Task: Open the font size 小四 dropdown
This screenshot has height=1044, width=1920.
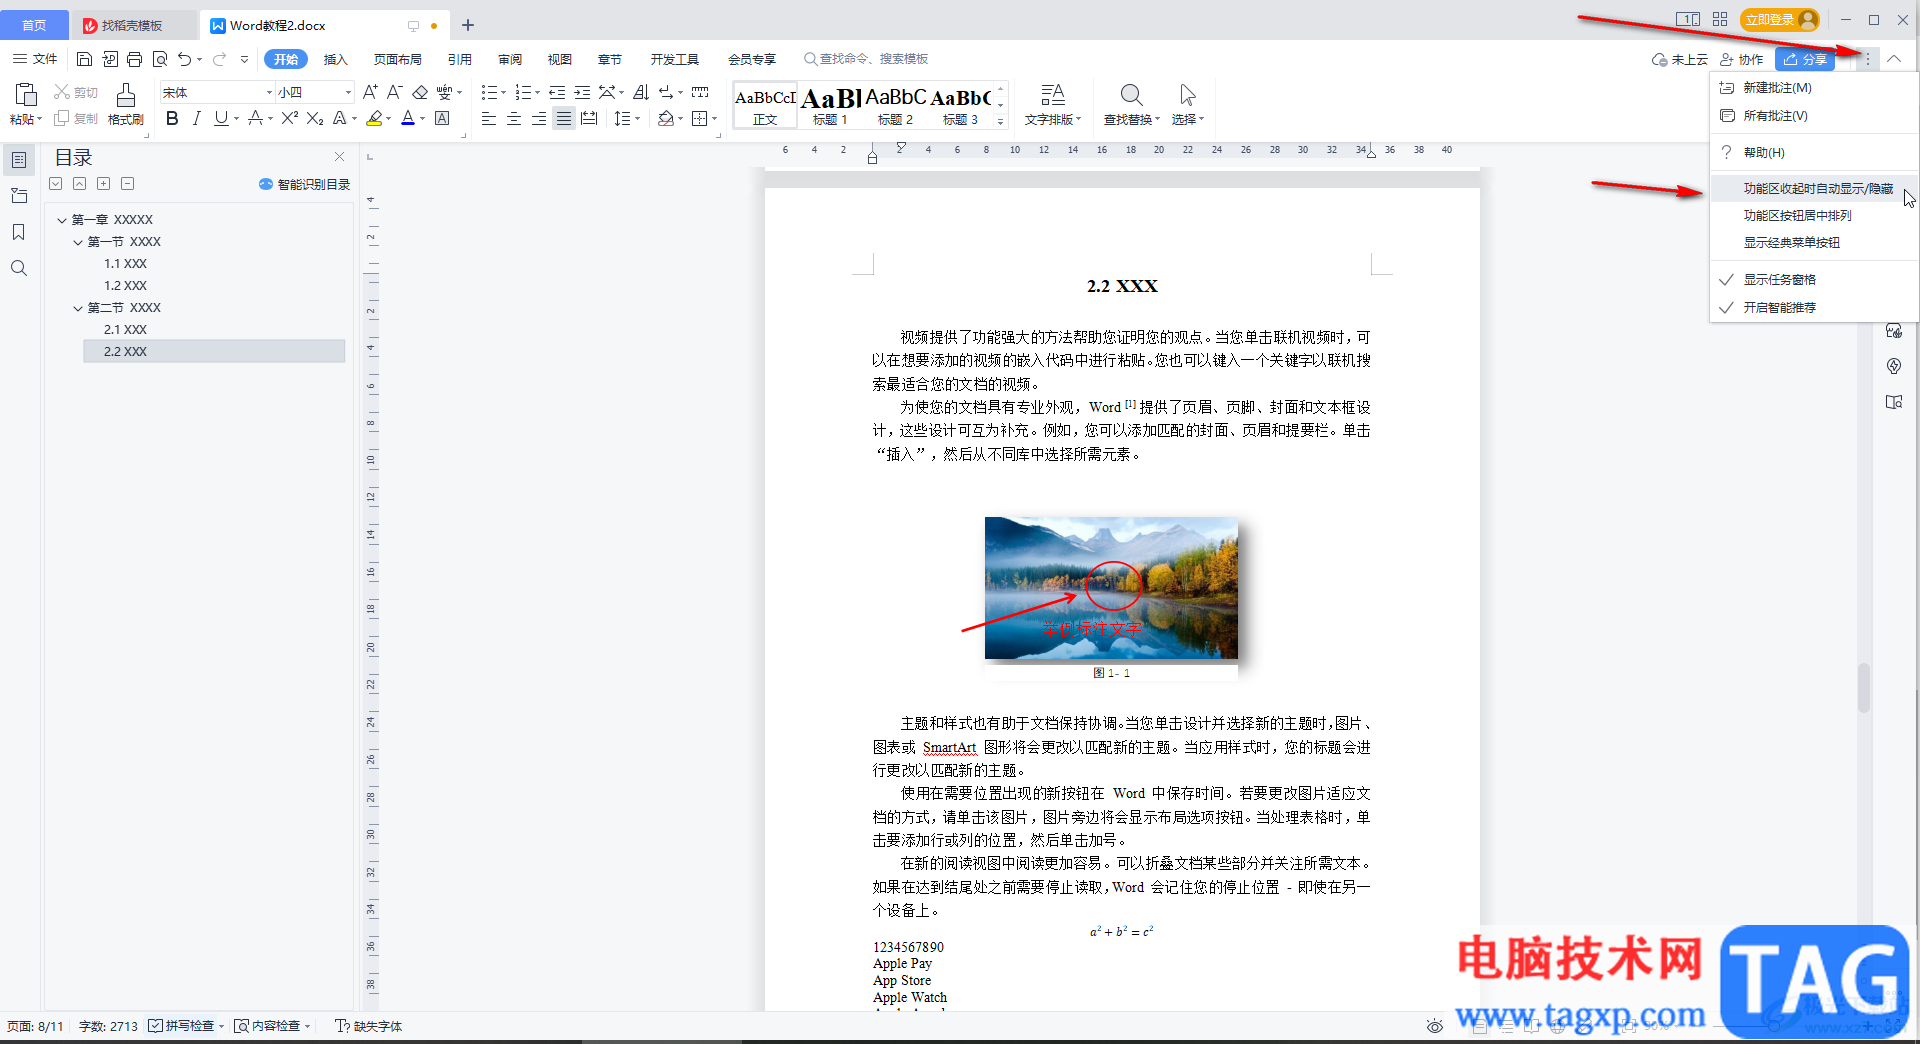Action: [348, 92]
